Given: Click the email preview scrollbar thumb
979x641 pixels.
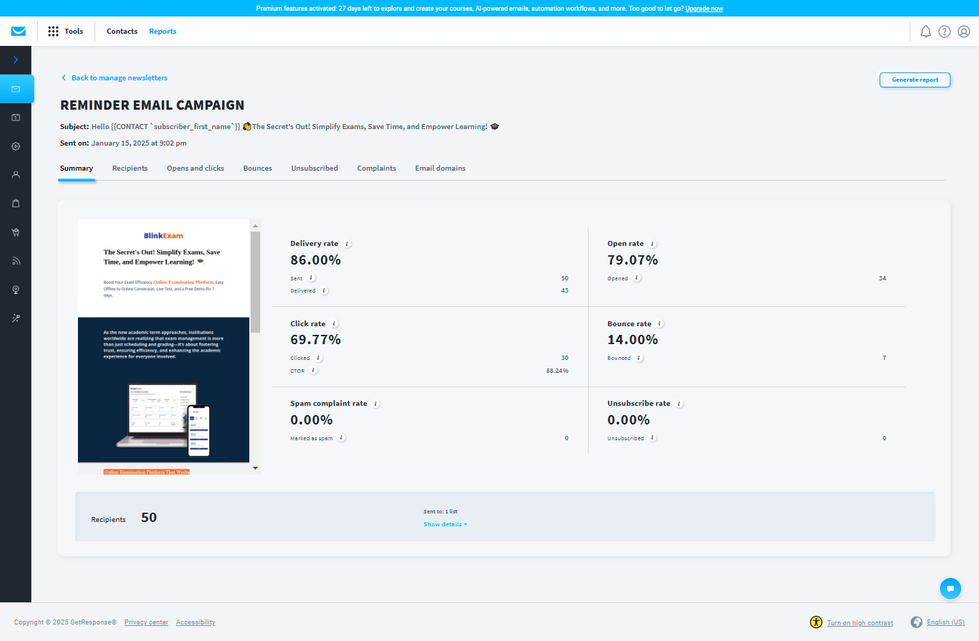Looking at the screenshot, I should tap(255, 282).
